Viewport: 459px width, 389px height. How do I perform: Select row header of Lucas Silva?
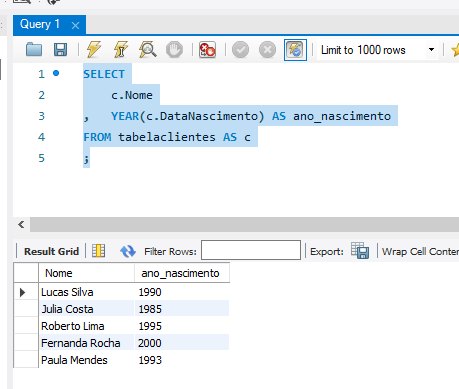[x=26, y=292]
